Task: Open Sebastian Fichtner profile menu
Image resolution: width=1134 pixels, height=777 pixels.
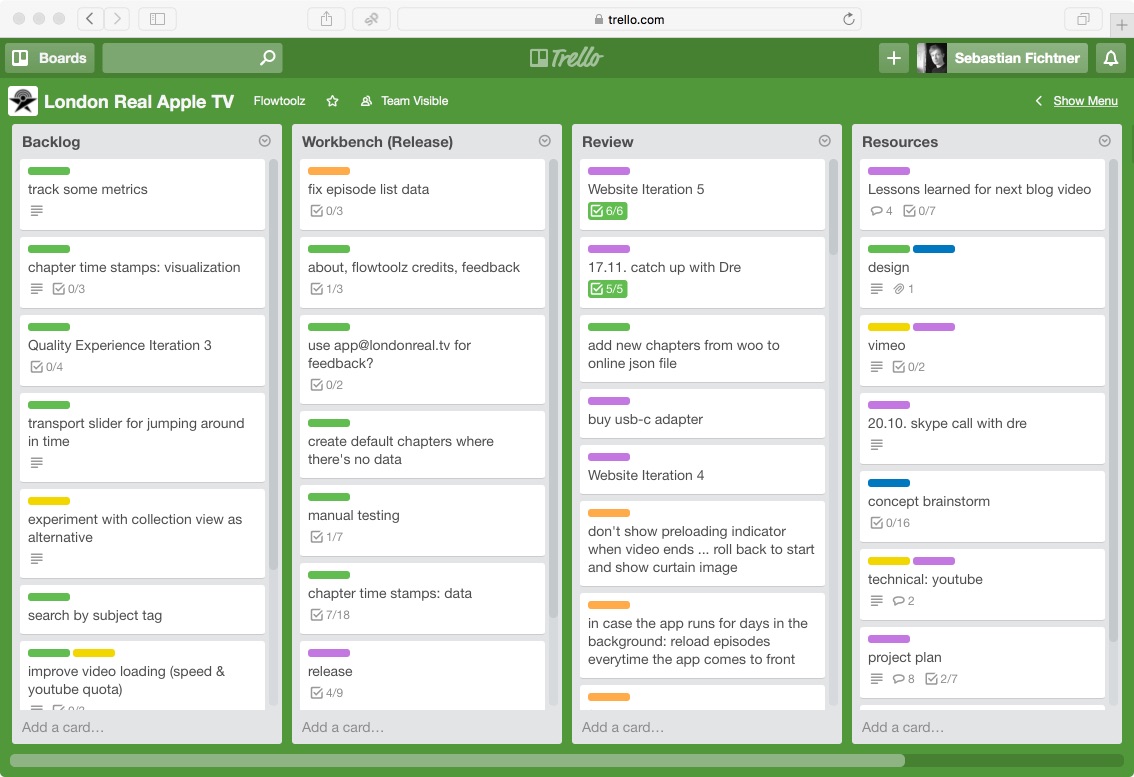Action: (x=1002, y=58)
